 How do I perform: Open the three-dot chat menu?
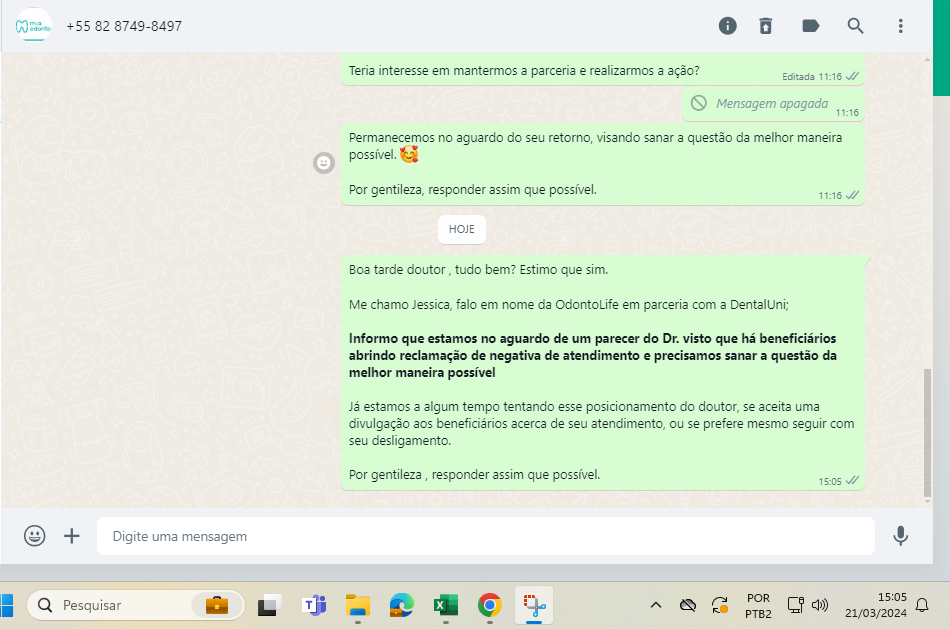click(900, 26)
